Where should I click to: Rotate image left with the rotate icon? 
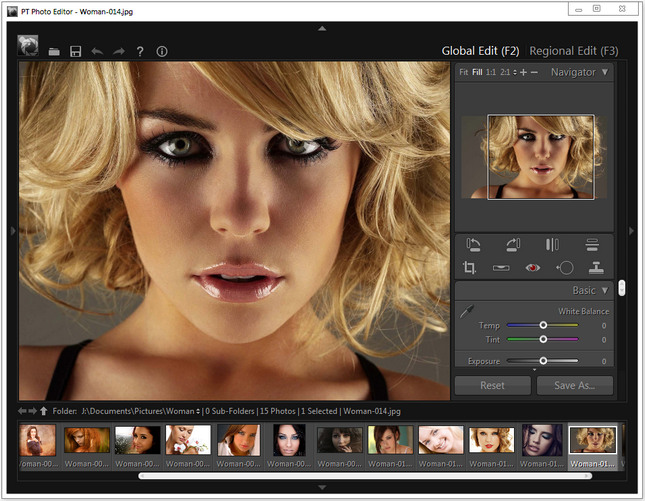(x=471, y=244)
